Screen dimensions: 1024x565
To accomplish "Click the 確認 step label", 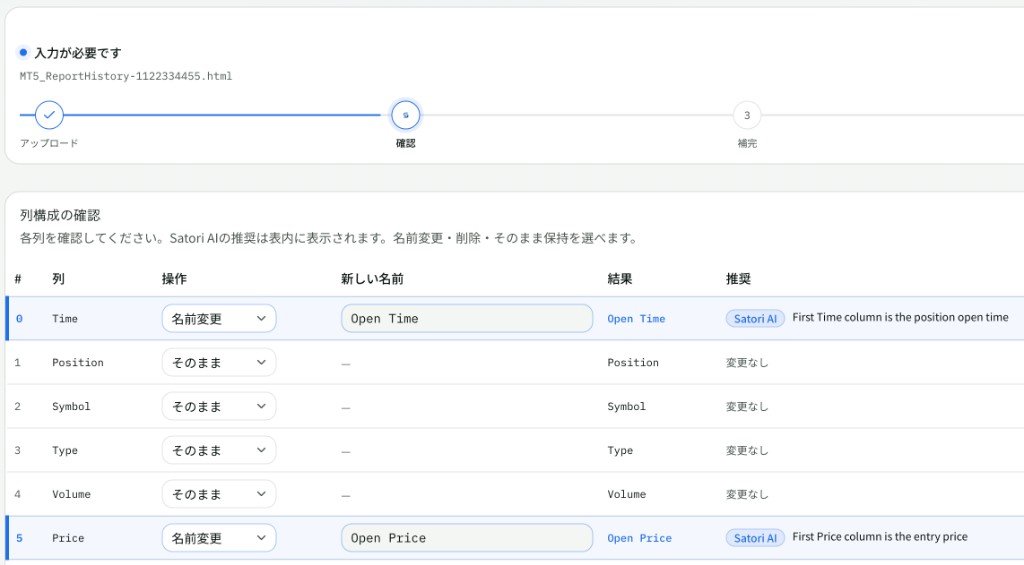I will coord(406,143).
